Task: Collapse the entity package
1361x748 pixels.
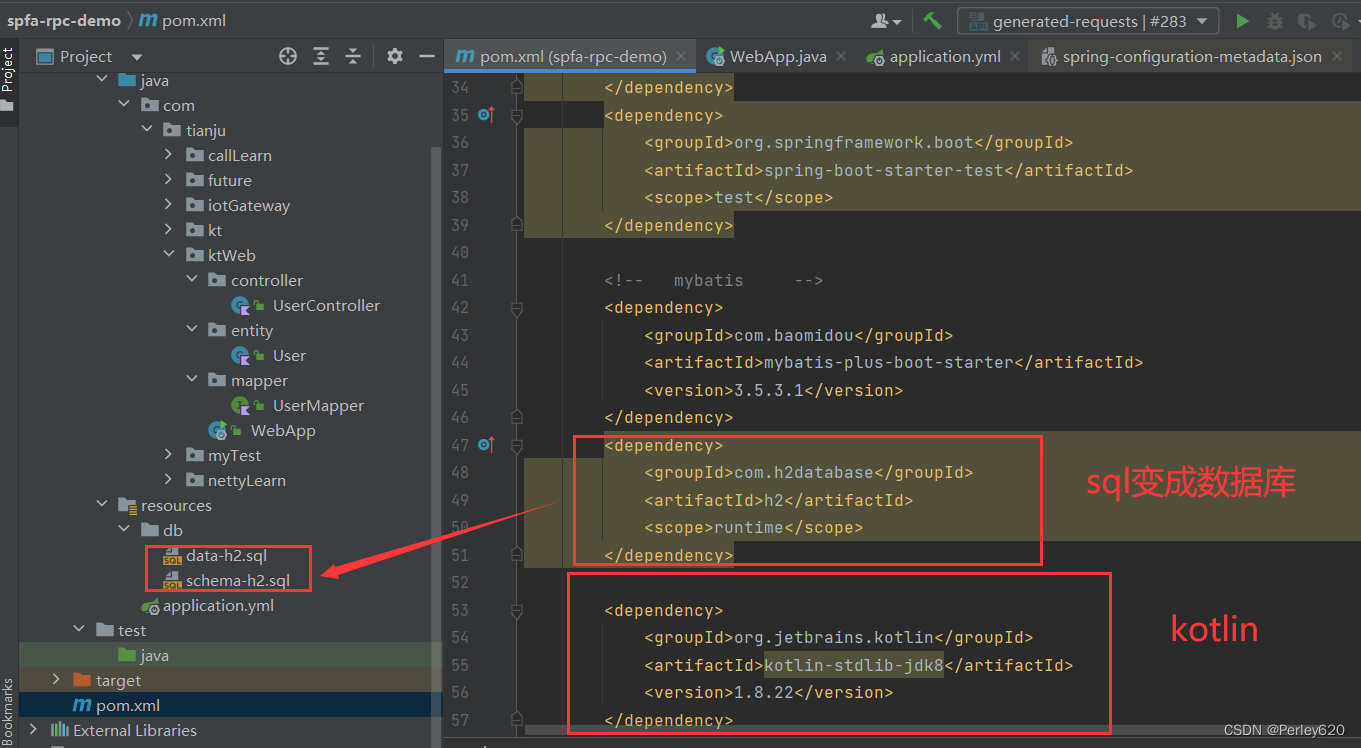Action: coord(191,330)
